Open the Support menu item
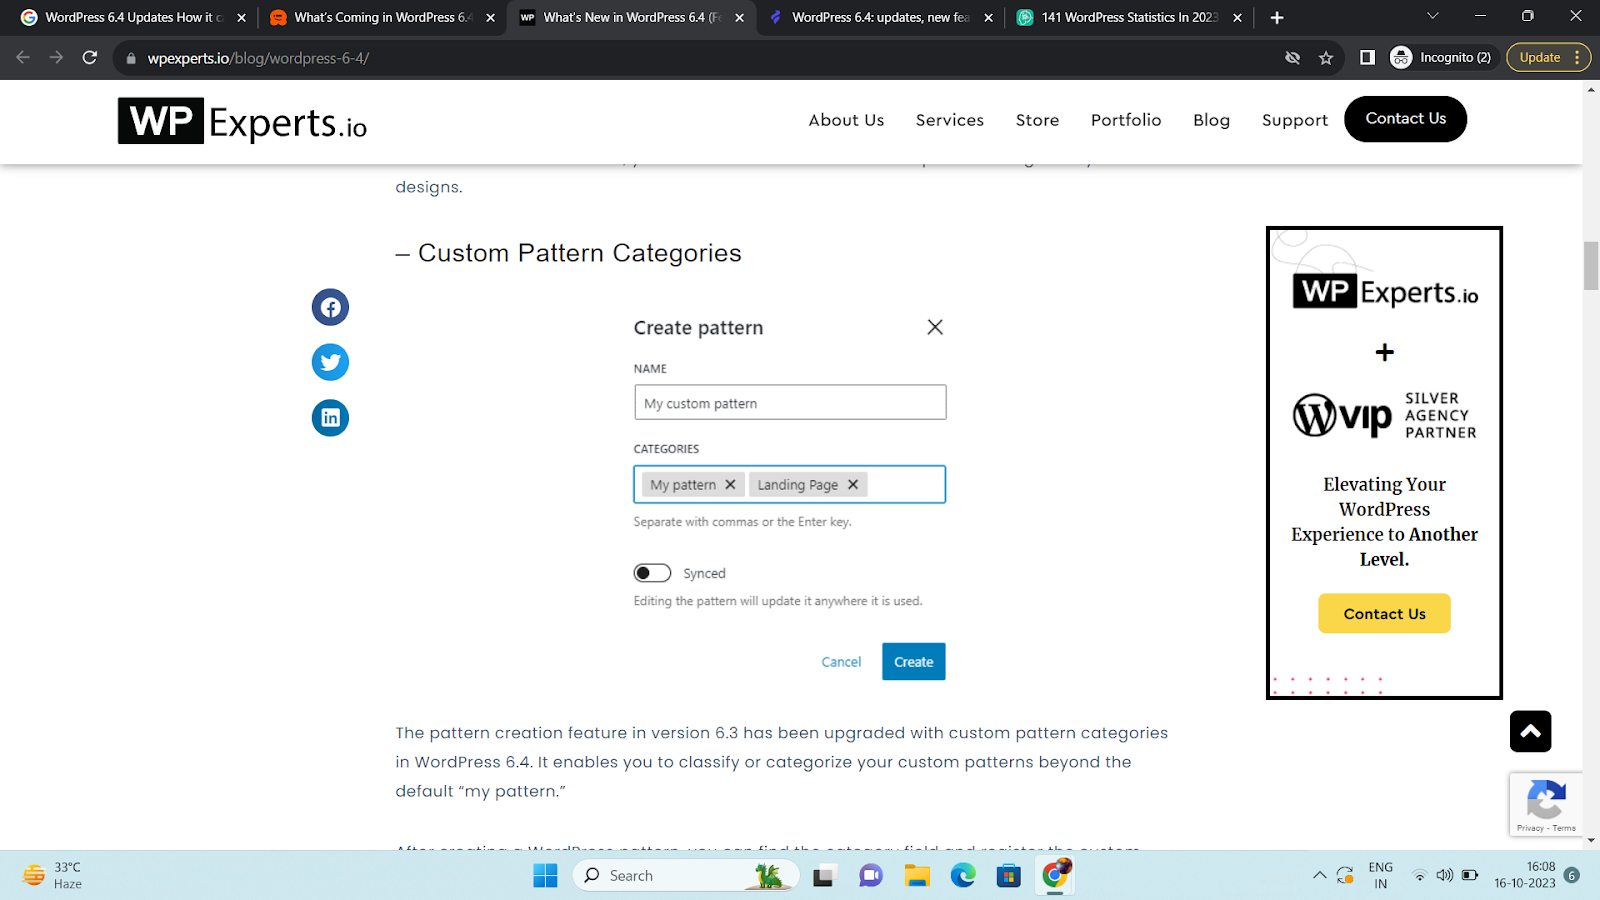The image size is (1600, 900). point(1295,120)
